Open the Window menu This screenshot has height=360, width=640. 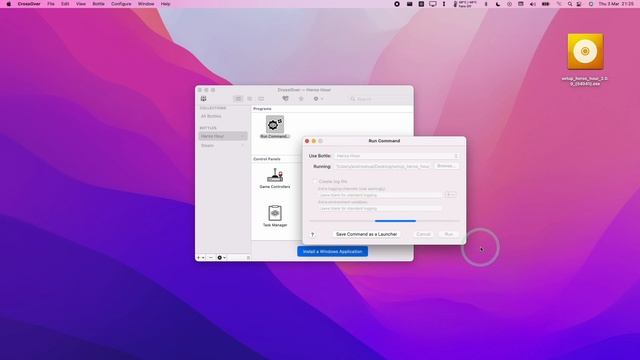point(146,4)
